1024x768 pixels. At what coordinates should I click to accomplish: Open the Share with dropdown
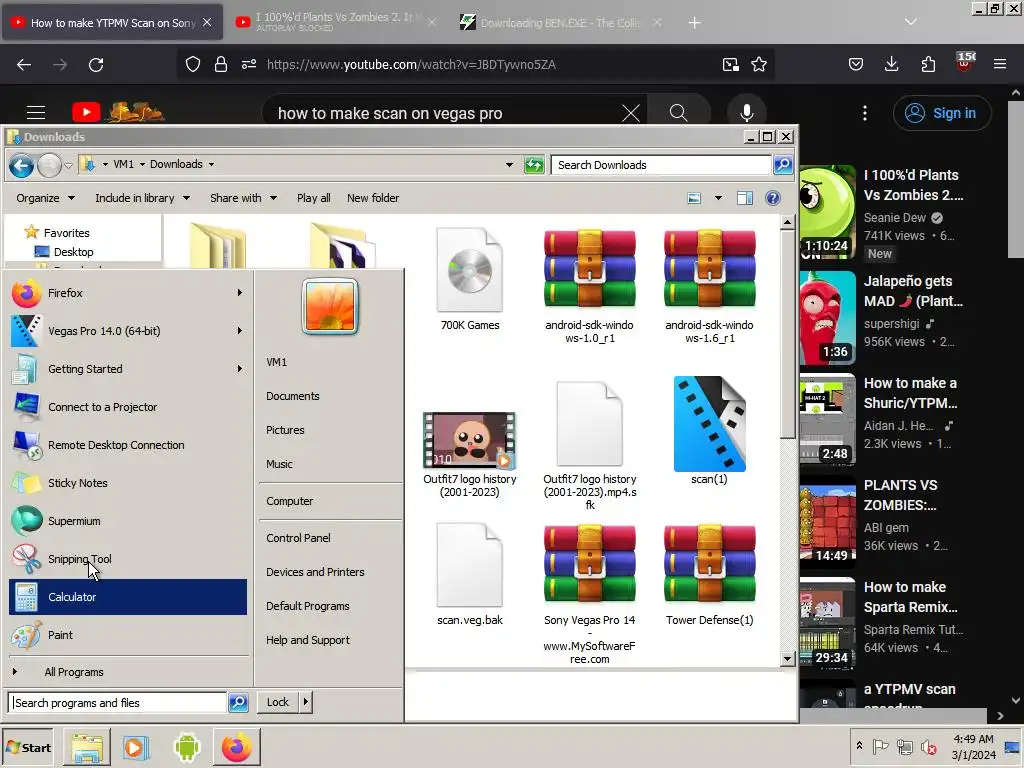tap(244, 198)
